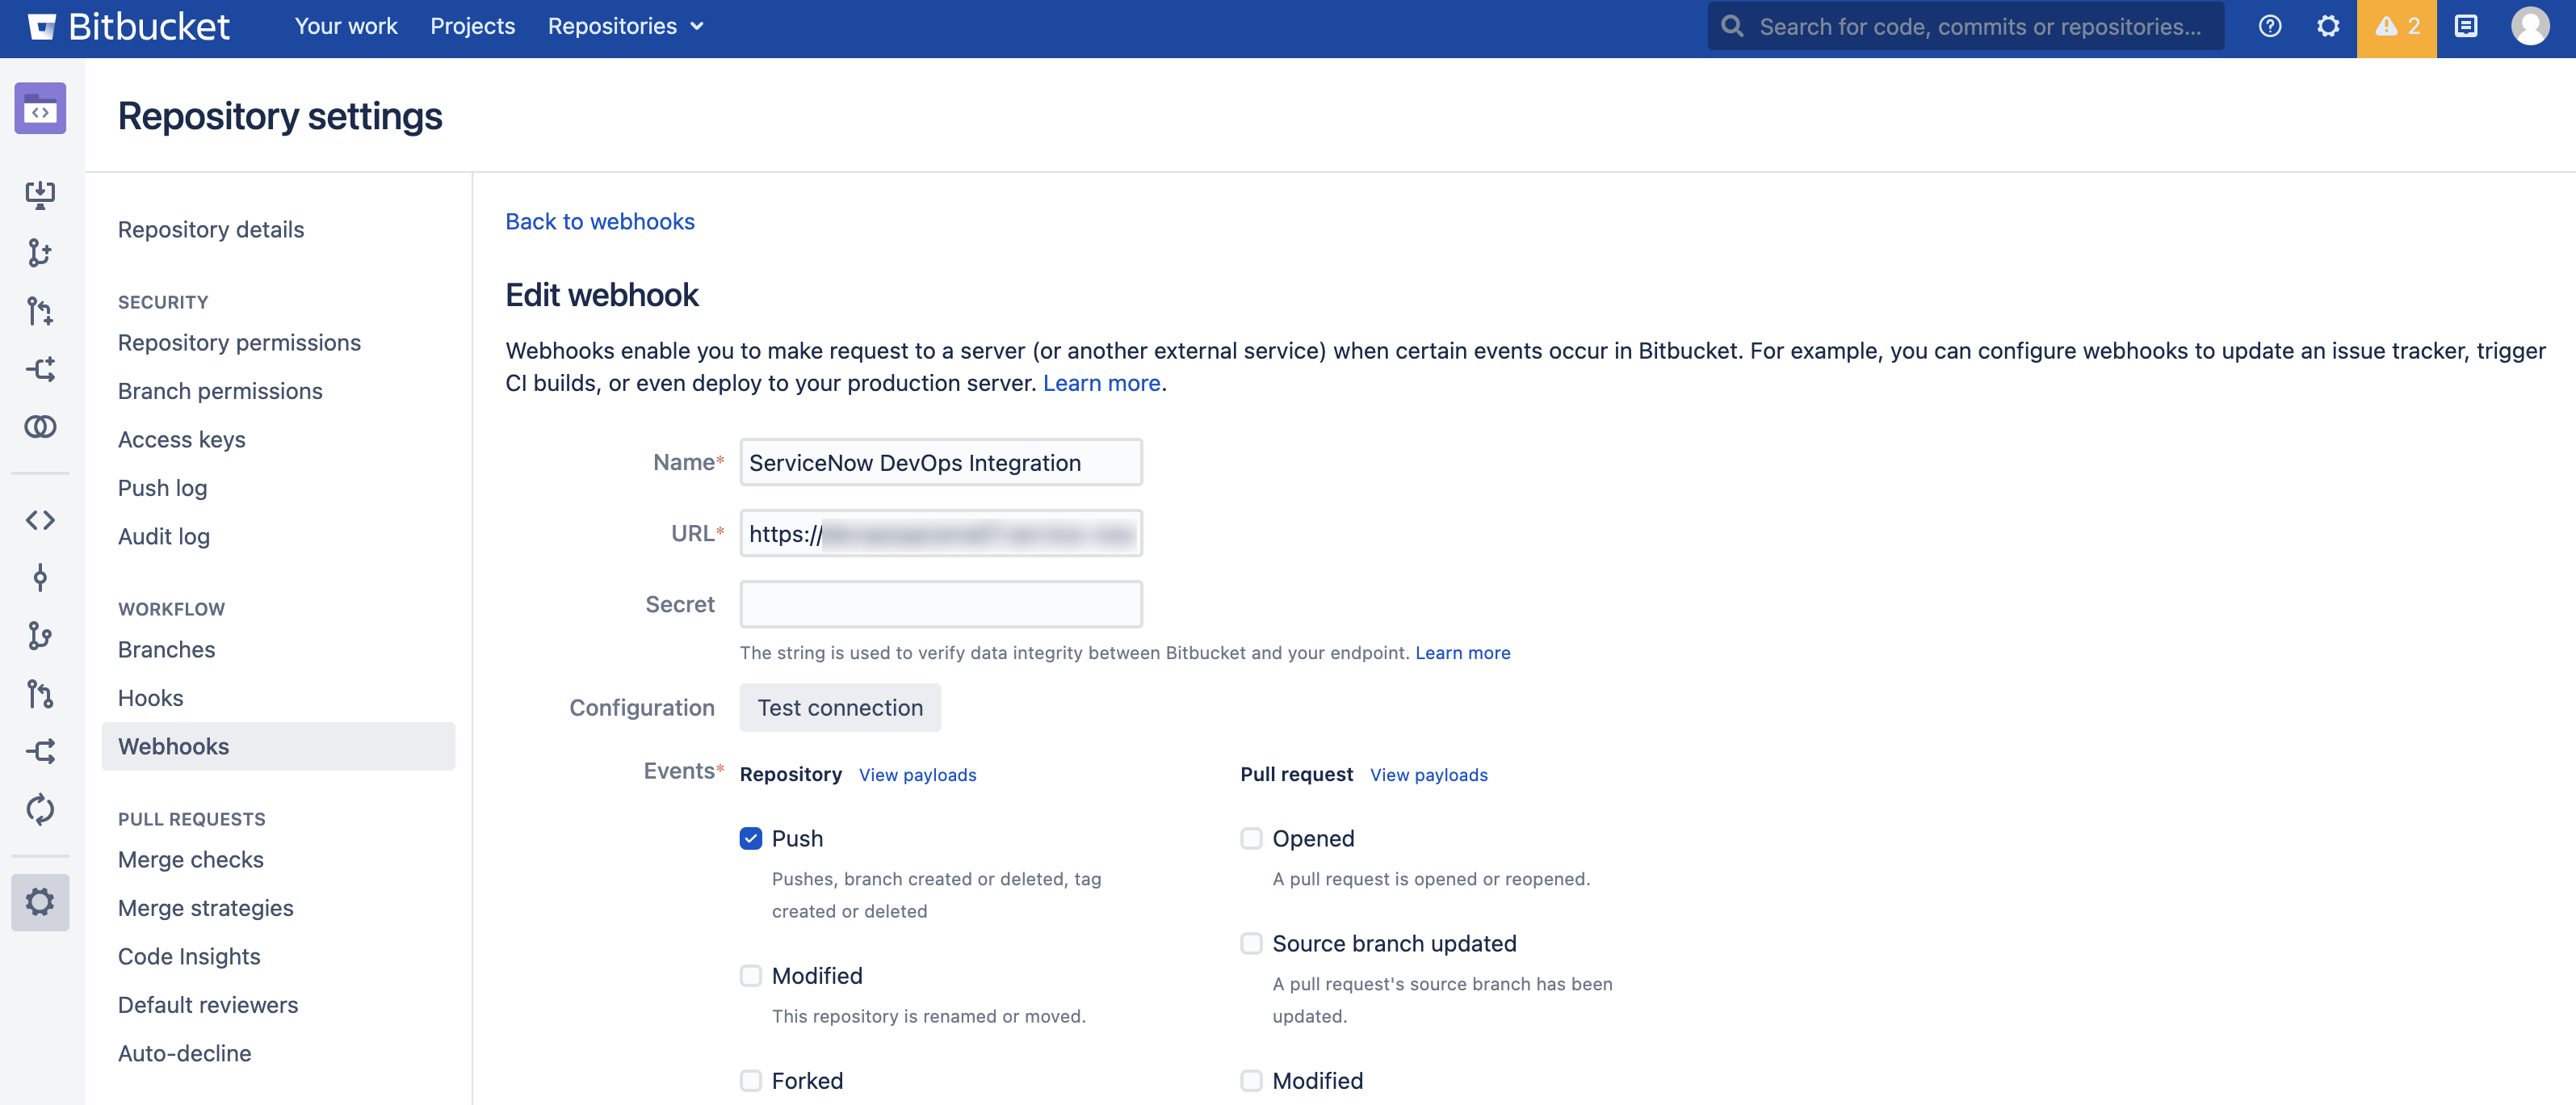Focus the webhook URL input field
Viewport: 2576px width, 1105px height.
pos(941,533)
